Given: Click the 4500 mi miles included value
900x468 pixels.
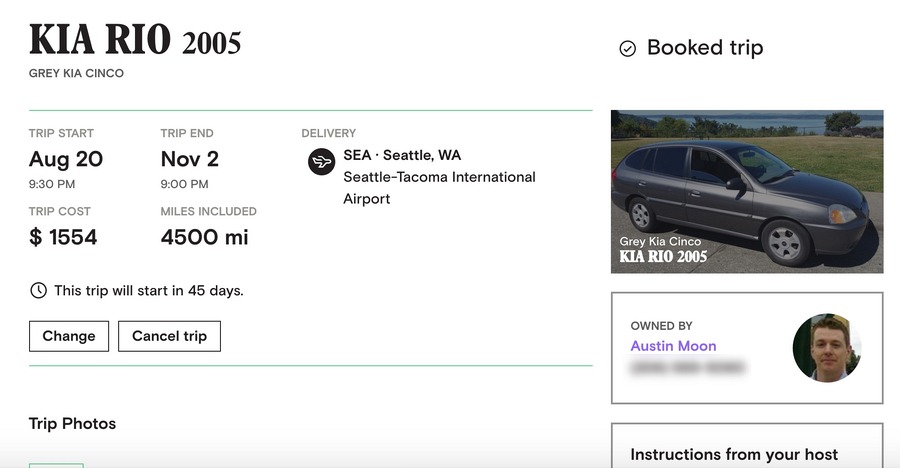Looking at the screenshot, I should pyautogui.click(x=204, y=237).
